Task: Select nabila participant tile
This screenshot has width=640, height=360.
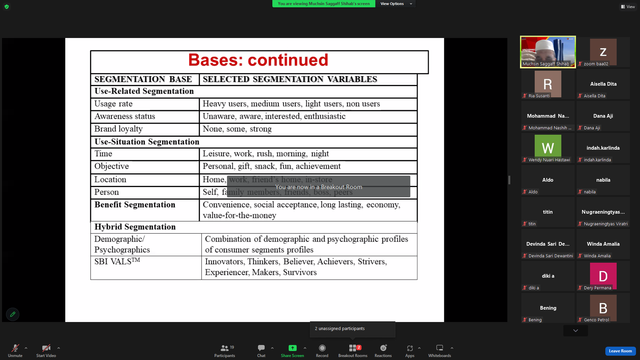Action: [x=603, y=180]
